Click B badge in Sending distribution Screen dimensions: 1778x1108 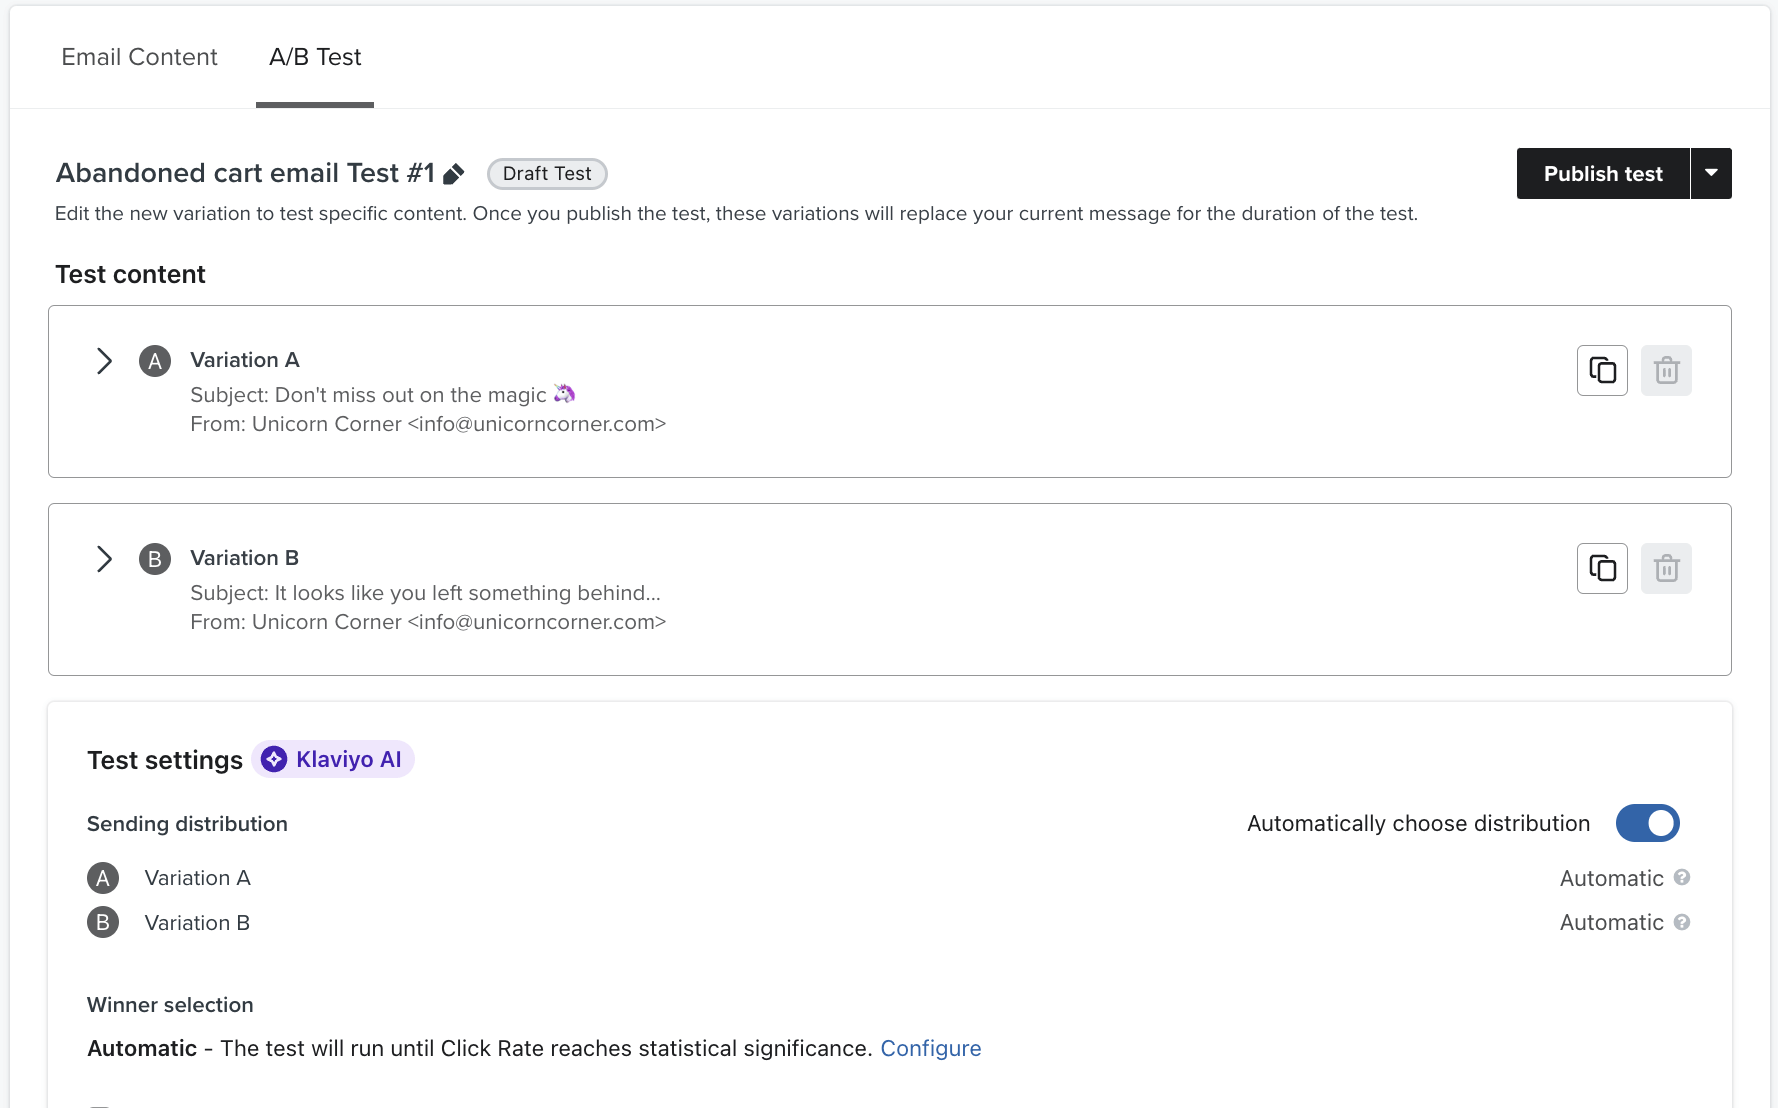103,922
